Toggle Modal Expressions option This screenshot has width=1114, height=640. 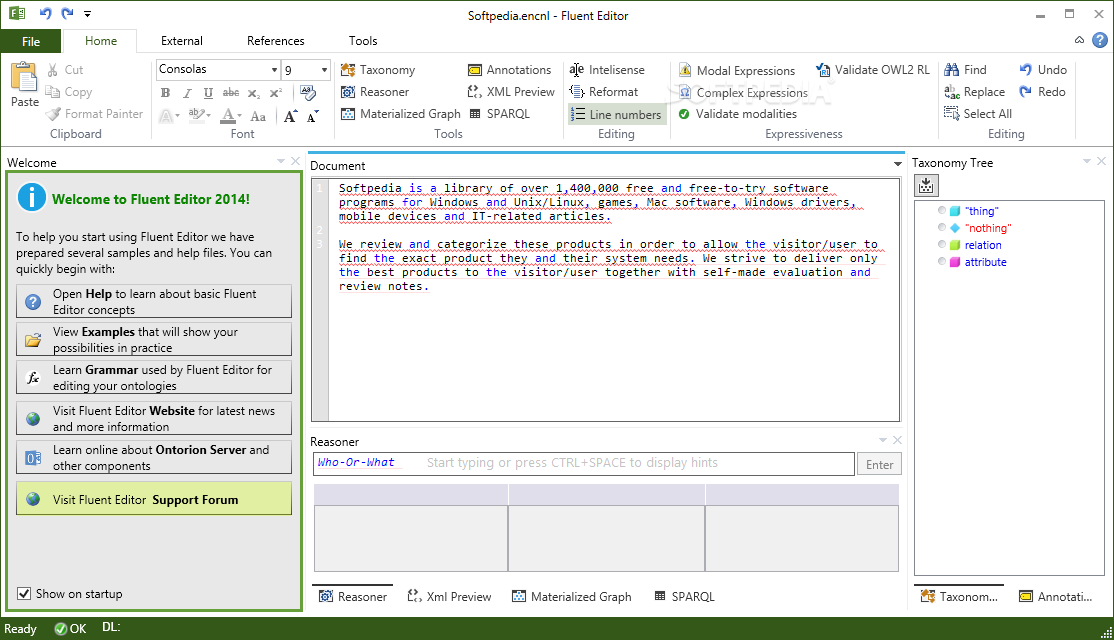point(737,70)
